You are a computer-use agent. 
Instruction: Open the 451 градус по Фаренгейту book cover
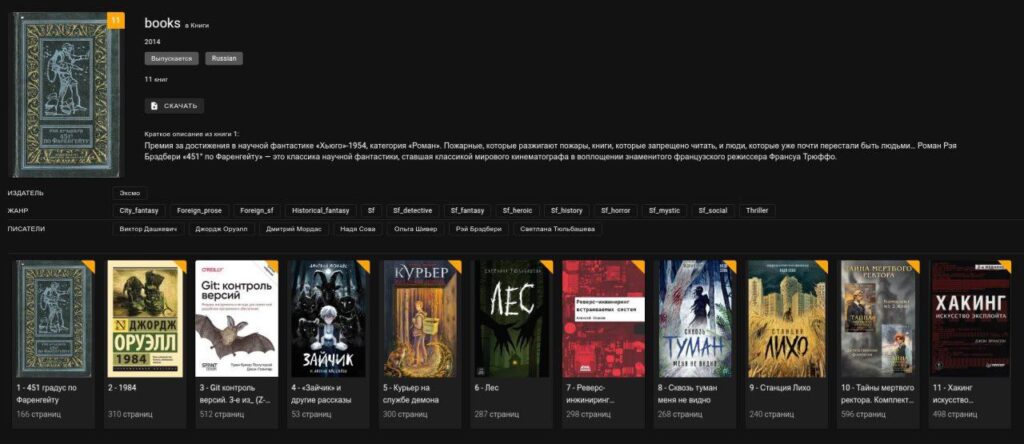[56, 319]
